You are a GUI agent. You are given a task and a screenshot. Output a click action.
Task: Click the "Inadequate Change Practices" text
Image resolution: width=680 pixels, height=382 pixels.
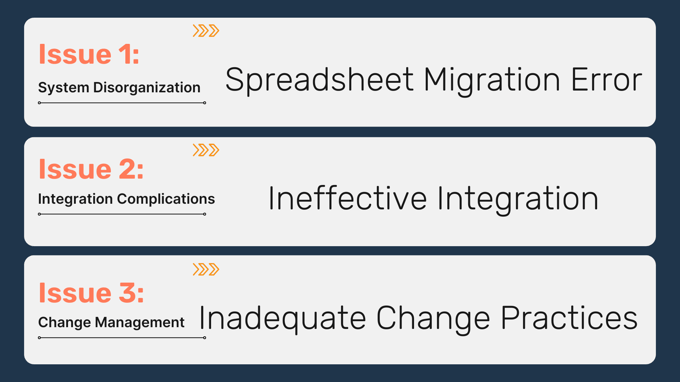pyautogui.click(x=418, y=319)
